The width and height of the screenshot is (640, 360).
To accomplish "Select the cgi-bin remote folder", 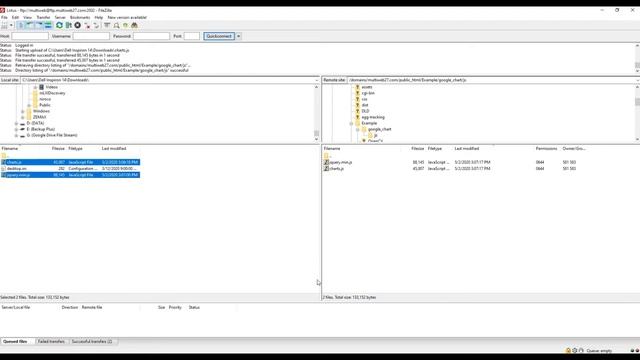I will tap(368, 93).
